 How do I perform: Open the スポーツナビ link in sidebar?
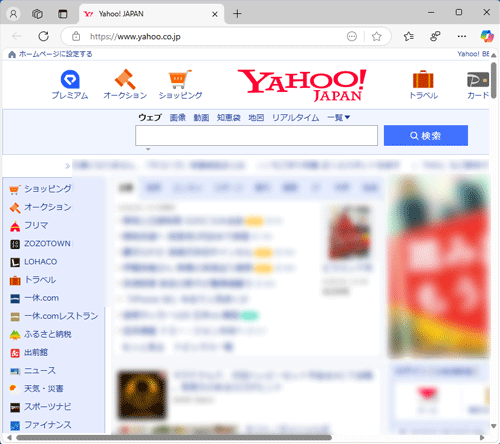click(48, 407)
